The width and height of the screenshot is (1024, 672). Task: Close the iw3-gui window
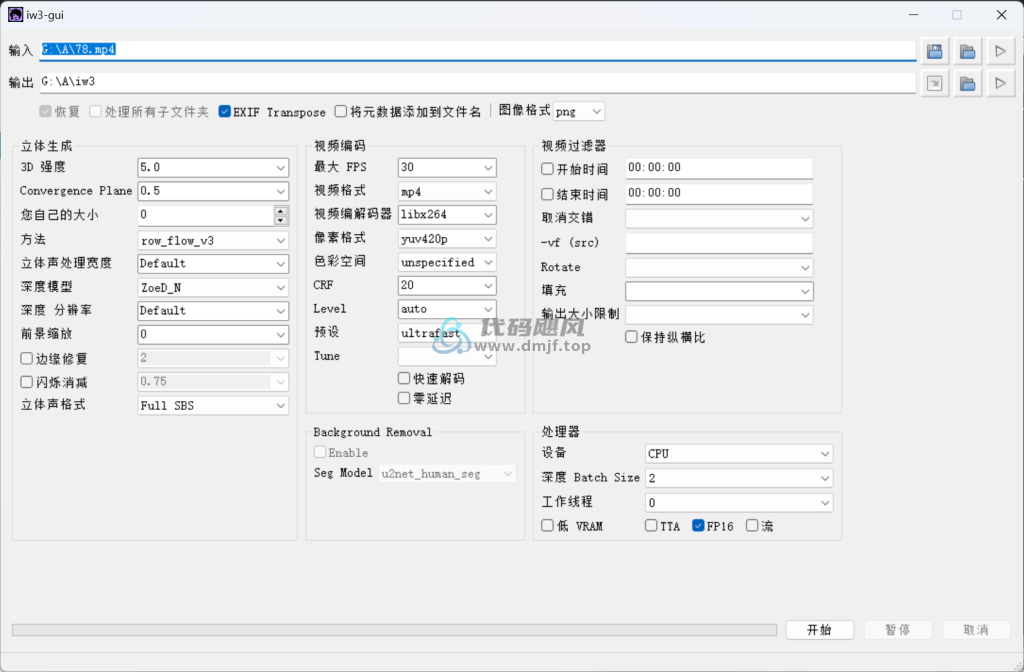point(1001,14)
